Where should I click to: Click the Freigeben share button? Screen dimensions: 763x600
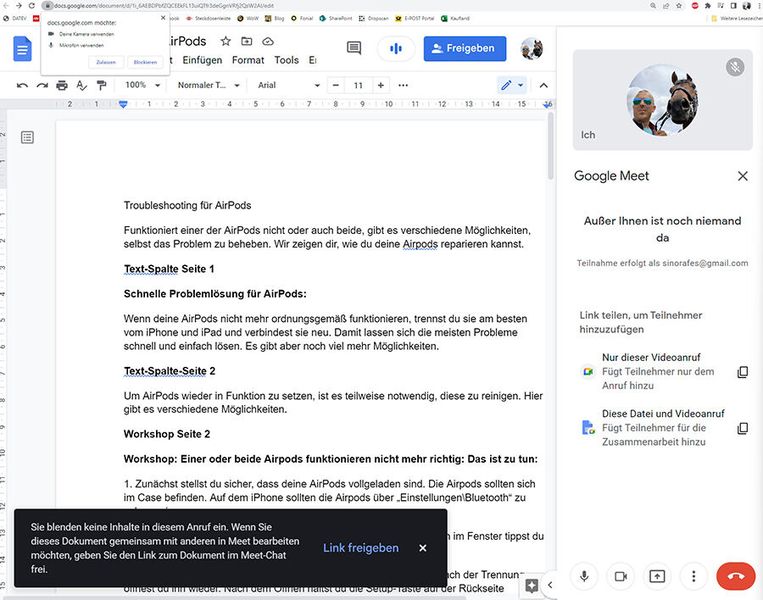pyautogui.click(x=465, y=49)
